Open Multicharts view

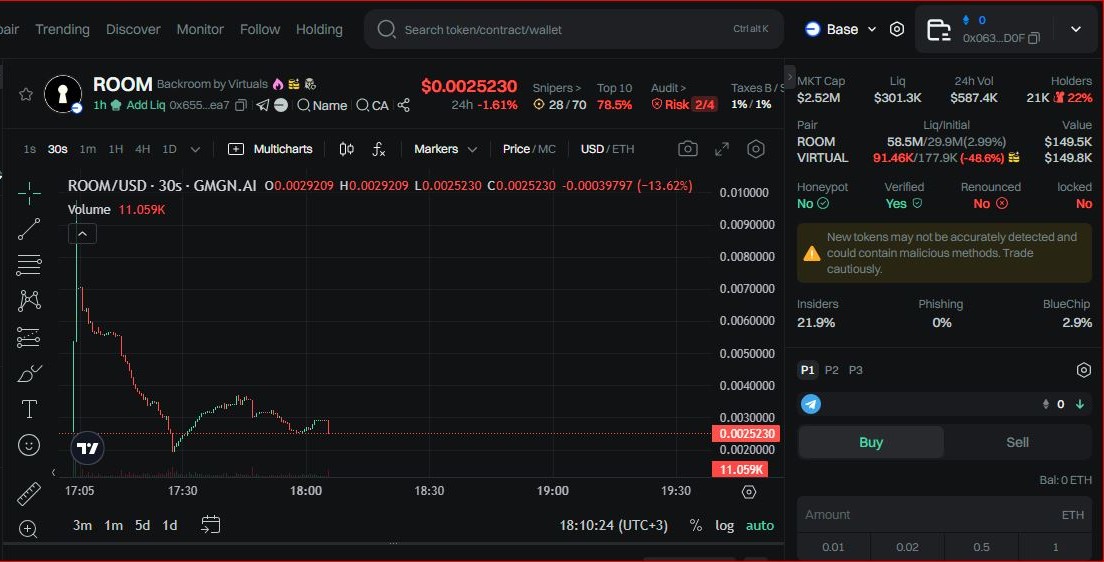[x=270, y=149]
